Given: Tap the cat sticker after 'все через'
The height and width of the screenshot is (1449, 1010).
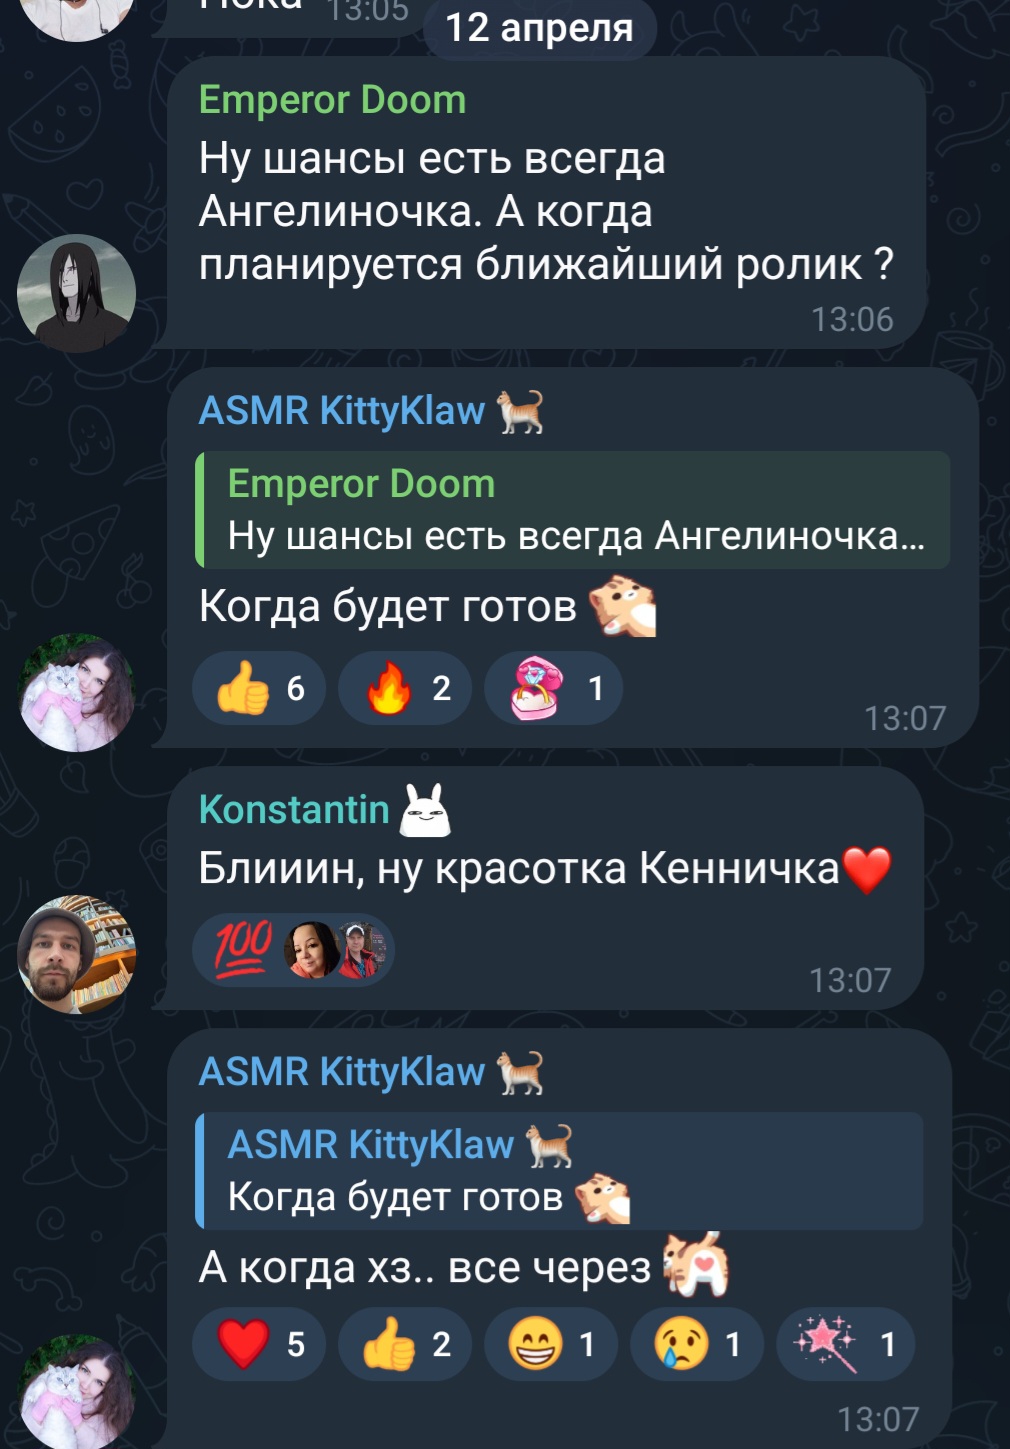Looking at the screenshot, I should tap(697, 1265).
